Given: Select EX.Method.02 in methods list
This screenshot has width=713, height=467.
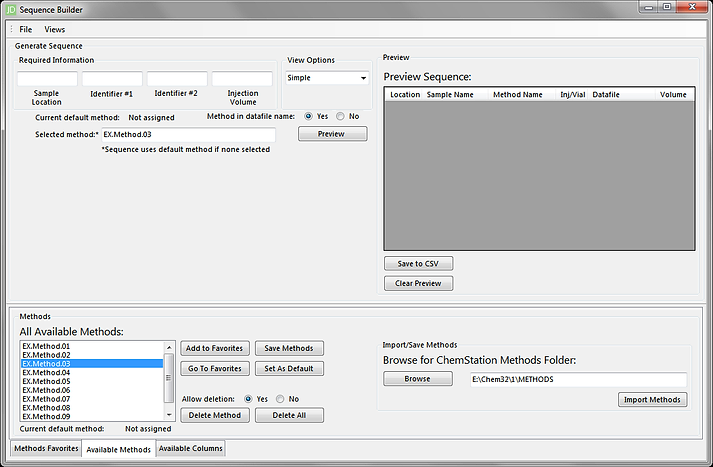Looking at the screenshot, I should tap(92, 355).
